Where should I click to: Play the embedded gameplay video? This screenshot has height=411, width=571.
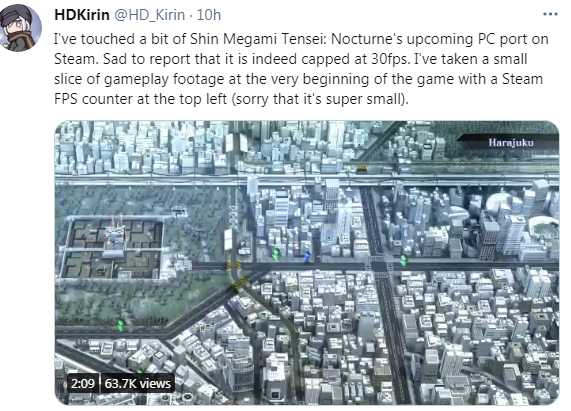point(307,262)
